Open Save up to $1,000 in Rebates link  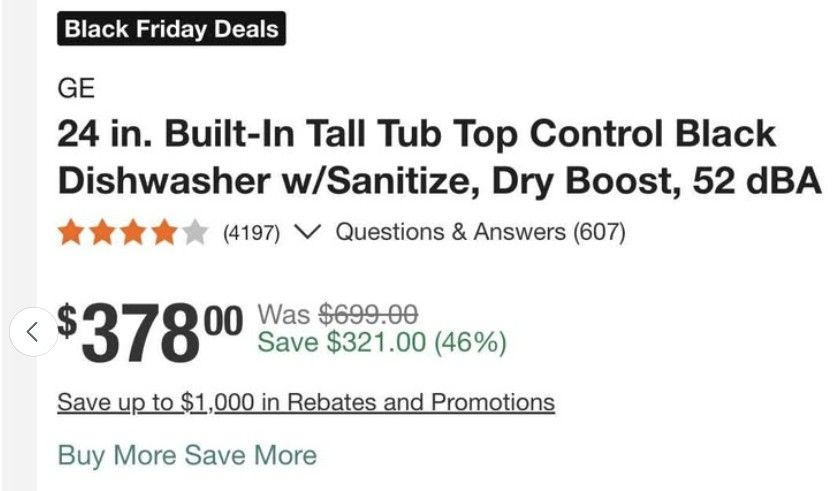click(306, 403)
